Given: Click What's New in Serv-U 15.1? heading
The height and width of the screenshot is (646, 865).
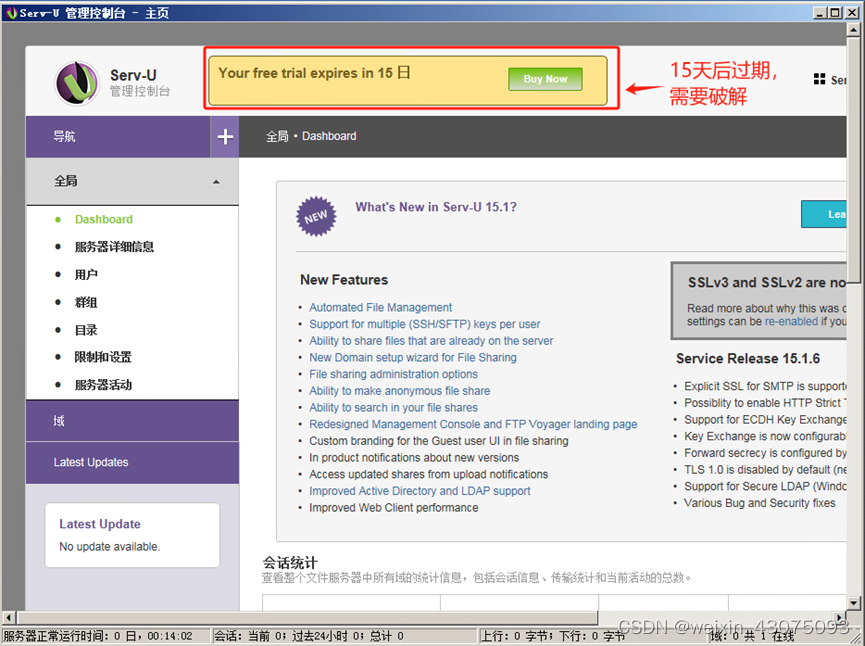Looking at the screenshot, I should 436,207.
